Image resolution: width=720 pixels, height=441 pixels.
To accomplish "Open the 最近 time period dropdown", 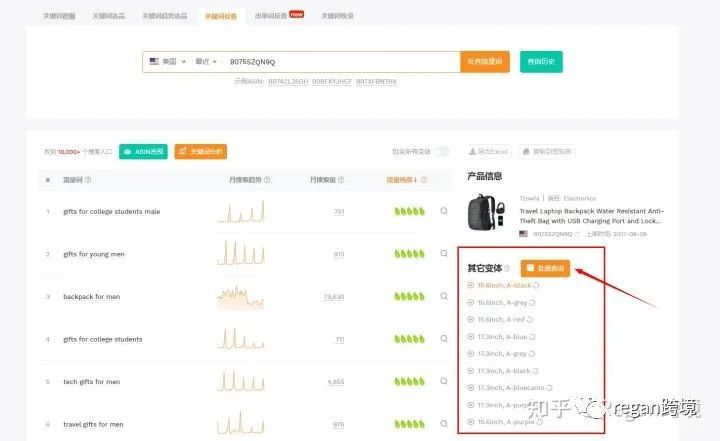I will [x=206, y=62].
